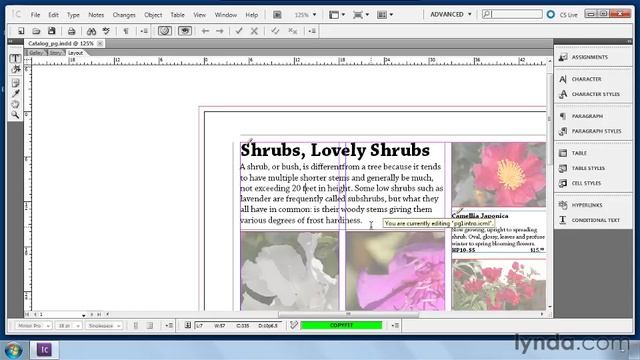Switch to the Galley view tab
Viewport: 640px width, 360px height.
(x=36, y=53)
